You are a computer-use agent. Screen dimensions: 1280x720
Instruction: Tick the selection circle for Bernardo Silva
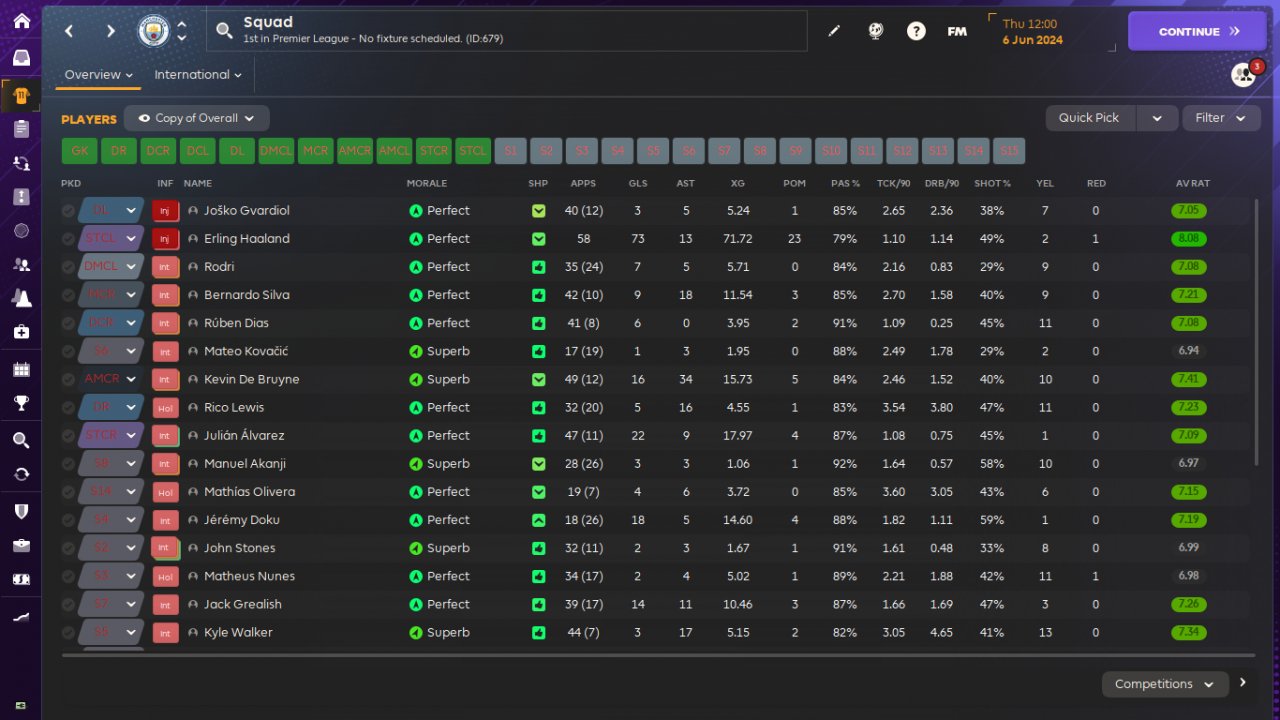[68, 295]
